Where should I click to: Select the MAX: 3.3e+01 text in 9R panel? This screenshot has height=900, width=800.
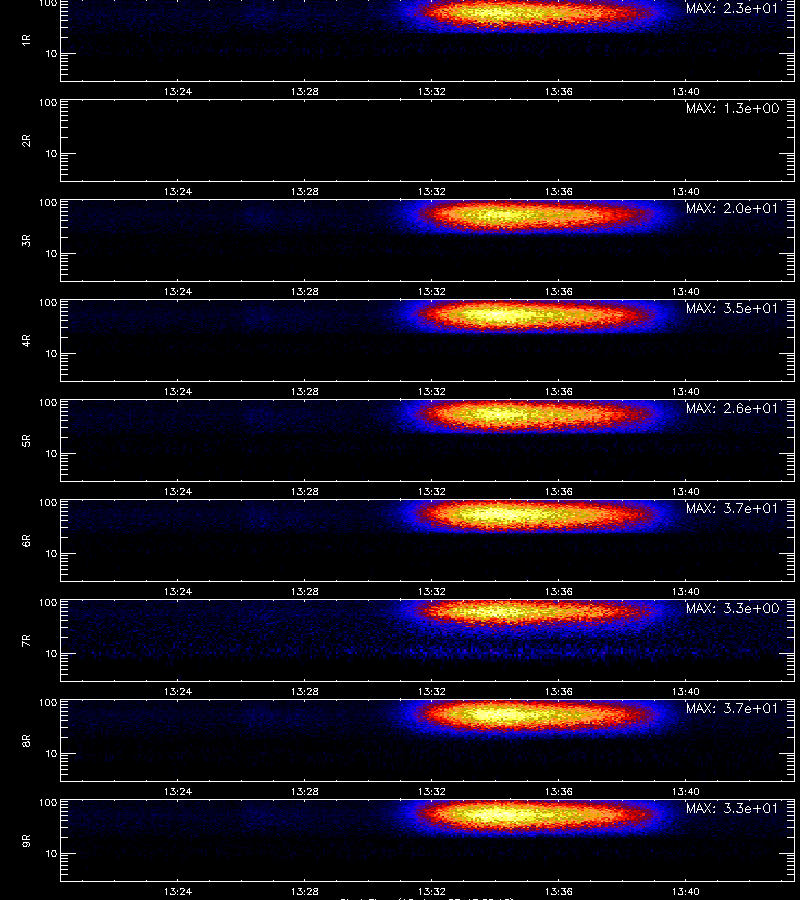[732, 808]
